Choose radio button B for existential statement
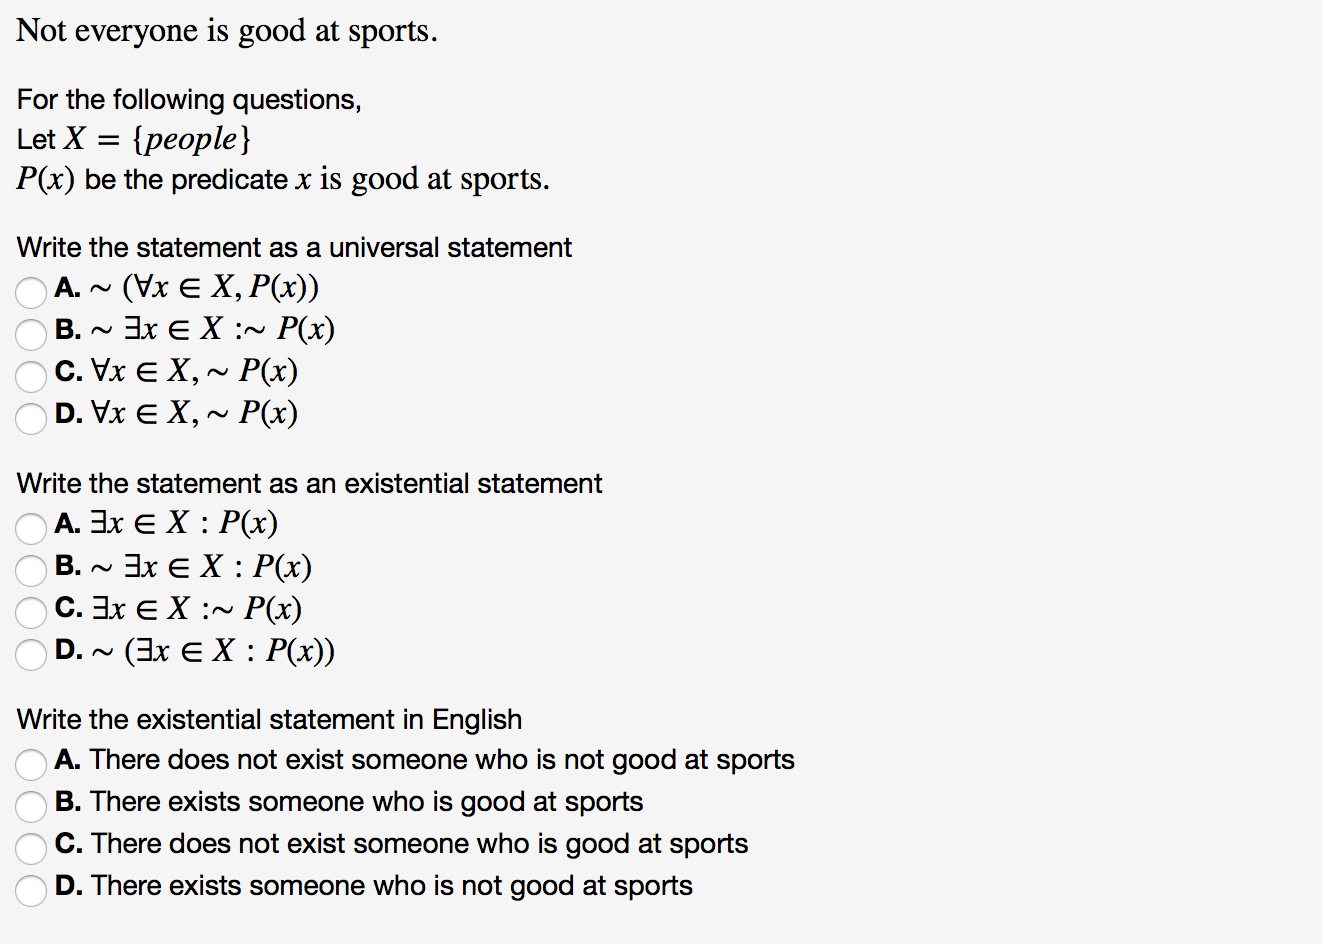 tap(31, 570)
